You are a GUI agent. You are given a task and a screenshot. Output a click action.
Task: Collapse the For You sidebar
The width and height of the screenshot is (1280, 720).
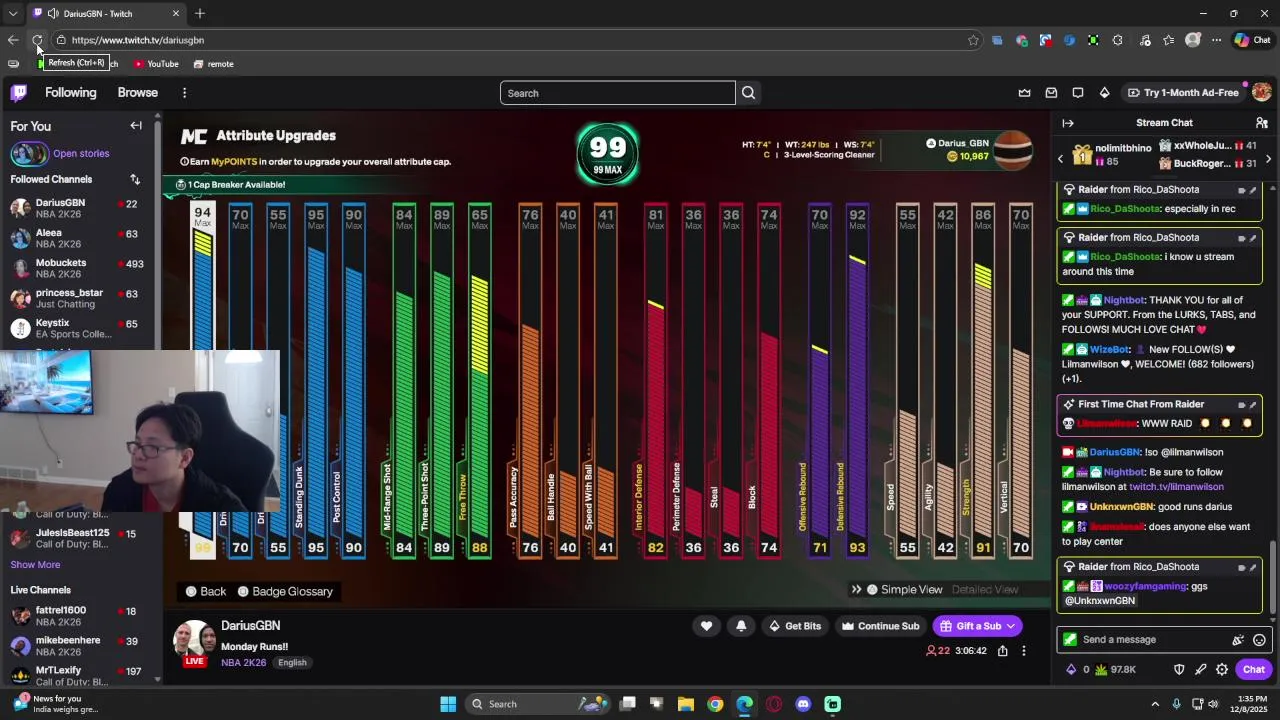pos(136,126)
